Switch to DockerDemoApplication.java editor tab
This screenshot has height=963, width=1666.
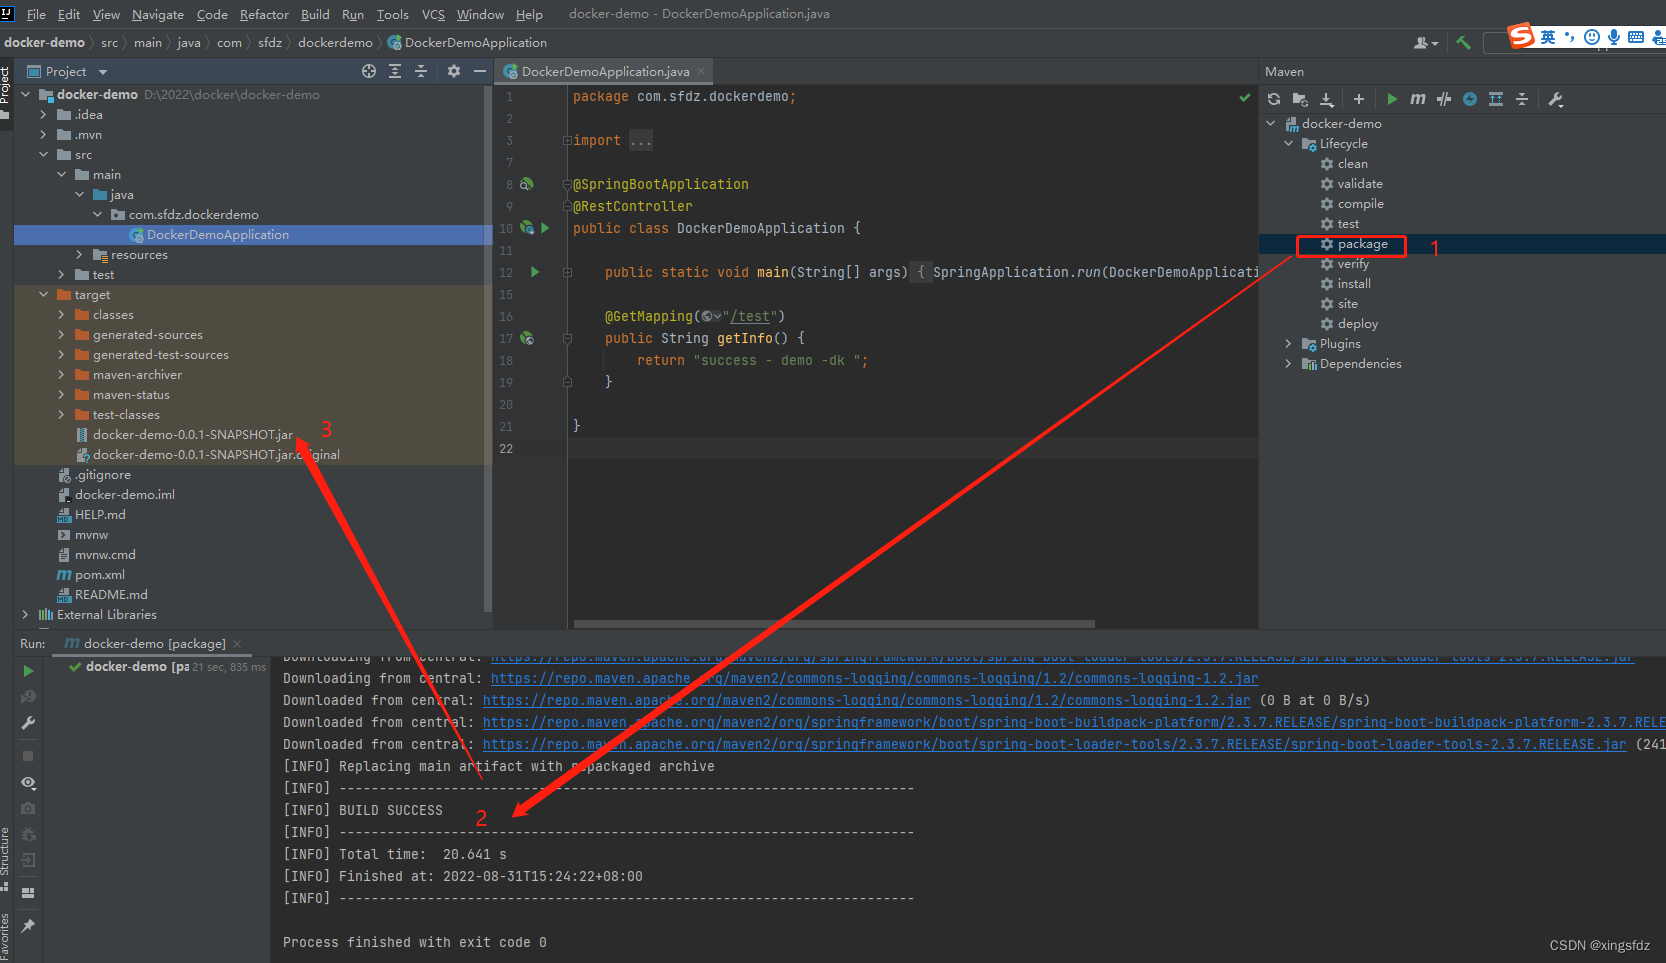pyautogui.click(x=605, y=71)
